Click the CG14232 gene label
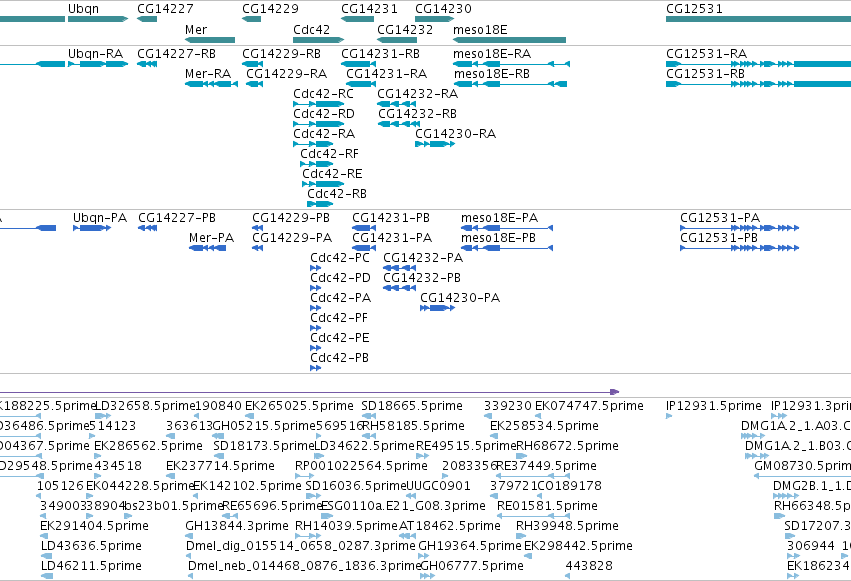 [405, 29]
